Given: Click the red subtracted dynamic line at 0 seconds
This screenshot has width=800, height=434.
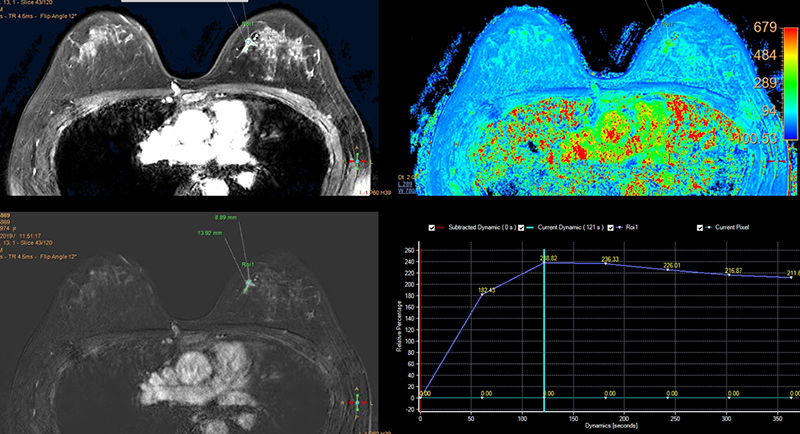Looking at the screenshot, I should coord(422,320).
